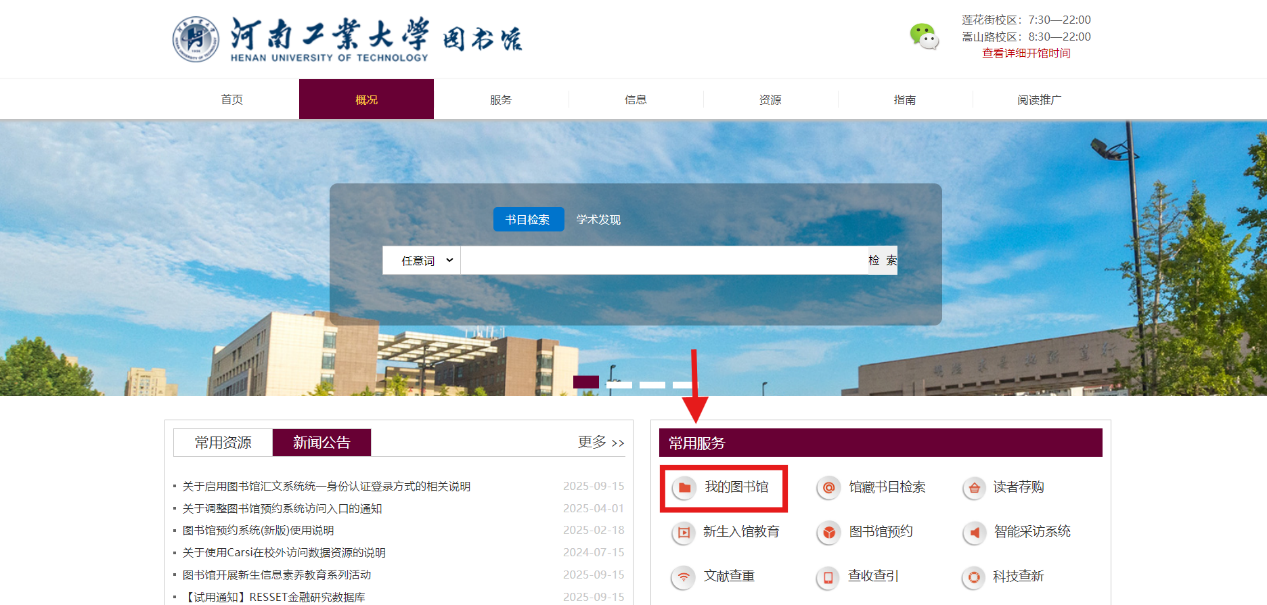The image size is (1267, 605).
Task: Open the 资源 navigation menu
Action: click(x=770, y=100)
